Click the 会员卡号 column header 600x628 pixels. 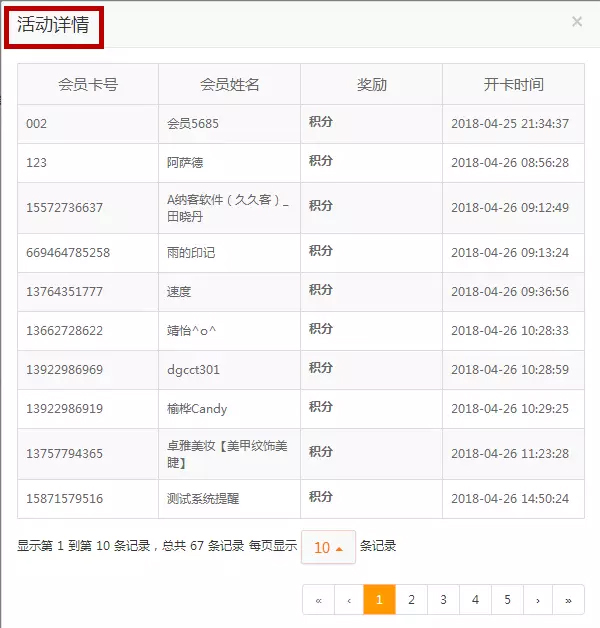[x=88, y=85]
